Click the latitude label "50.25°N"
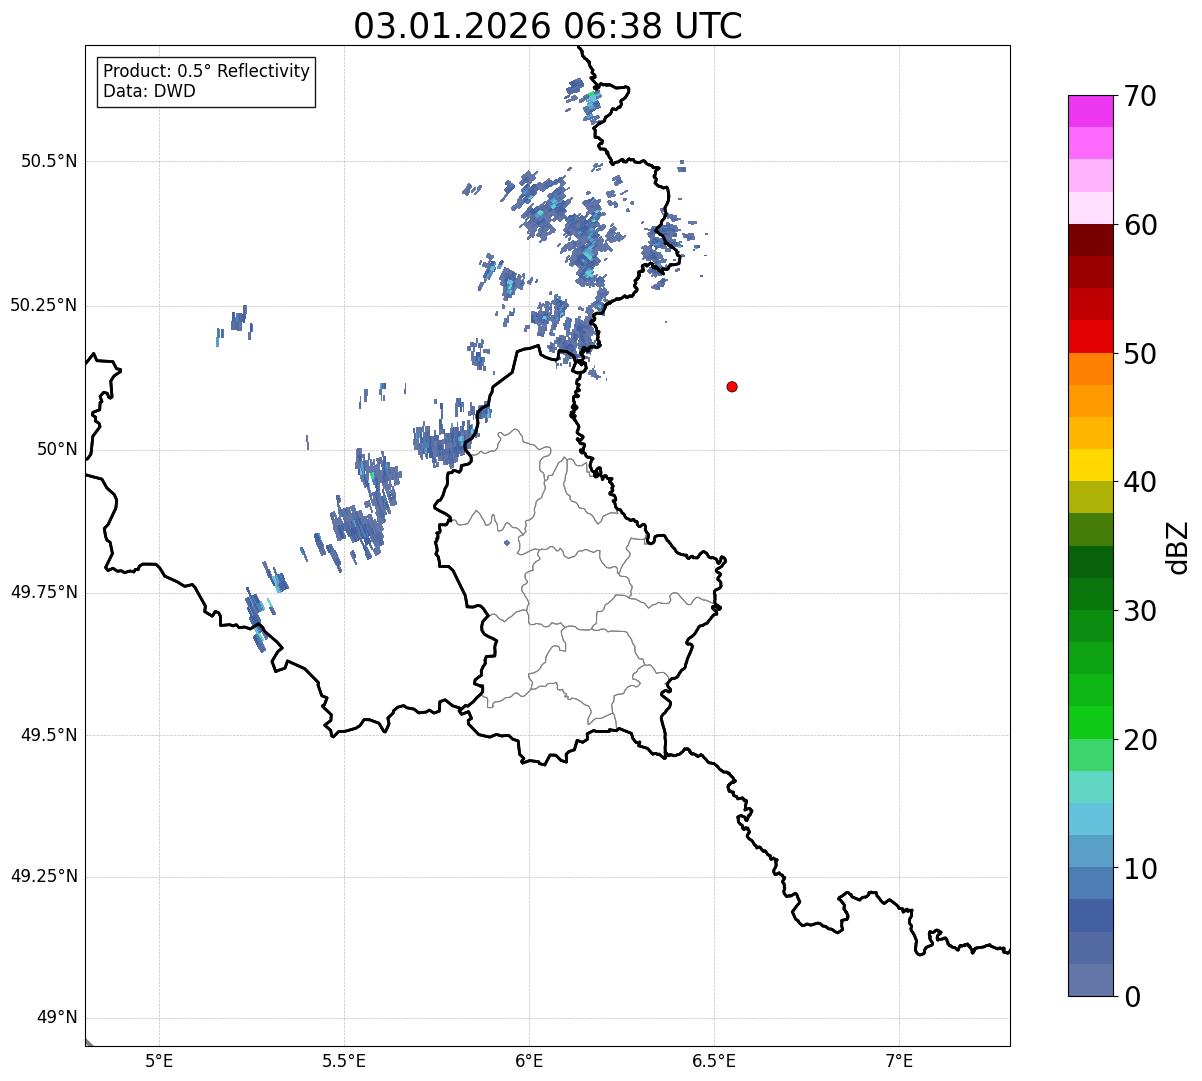 click(x=44, y=305)
